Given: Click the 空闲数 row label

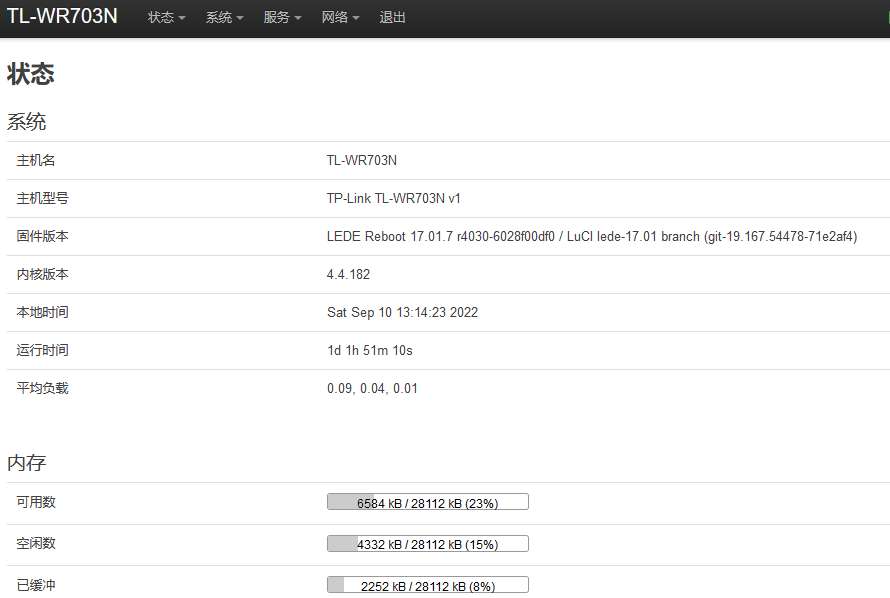Looking at the screenshot, I should 36,544.
